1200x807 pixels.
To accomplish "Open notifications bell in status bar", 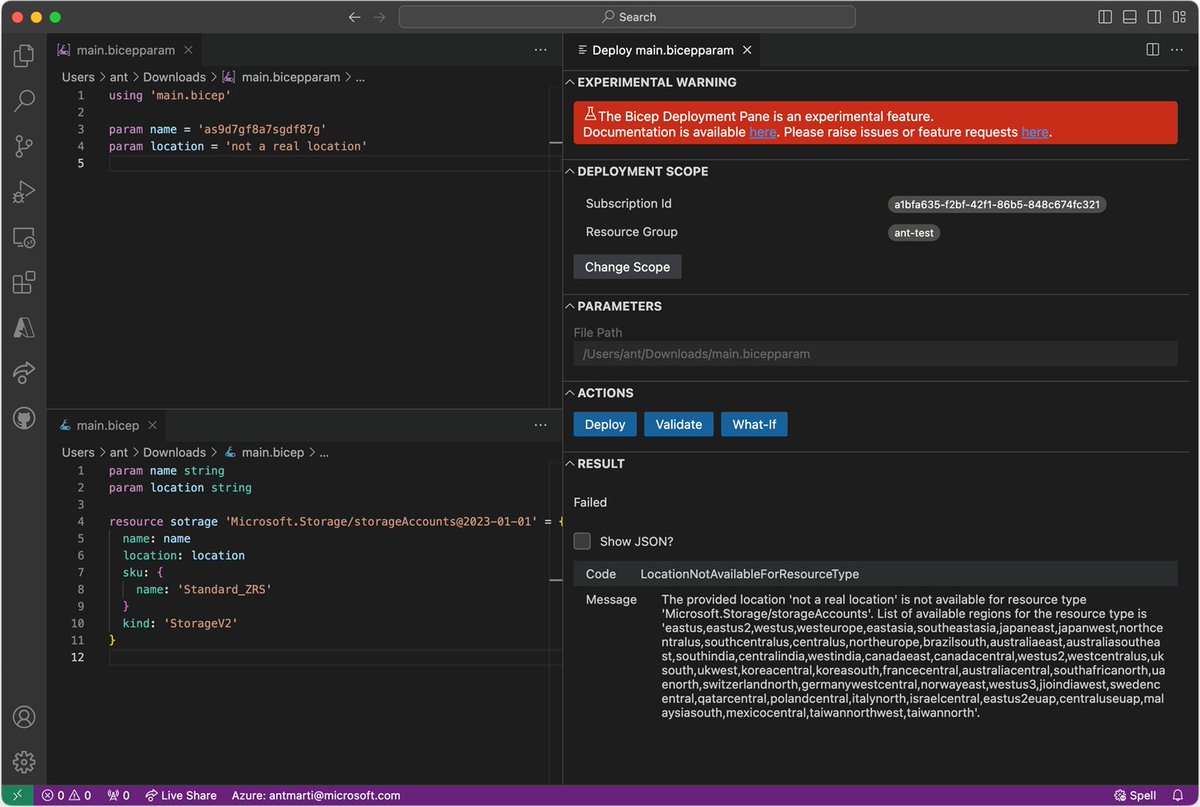I will (x=1178, y=796).
